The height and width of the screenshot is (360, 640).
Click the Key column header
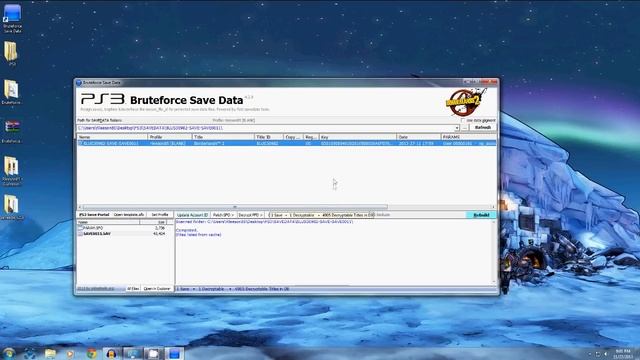357,137
